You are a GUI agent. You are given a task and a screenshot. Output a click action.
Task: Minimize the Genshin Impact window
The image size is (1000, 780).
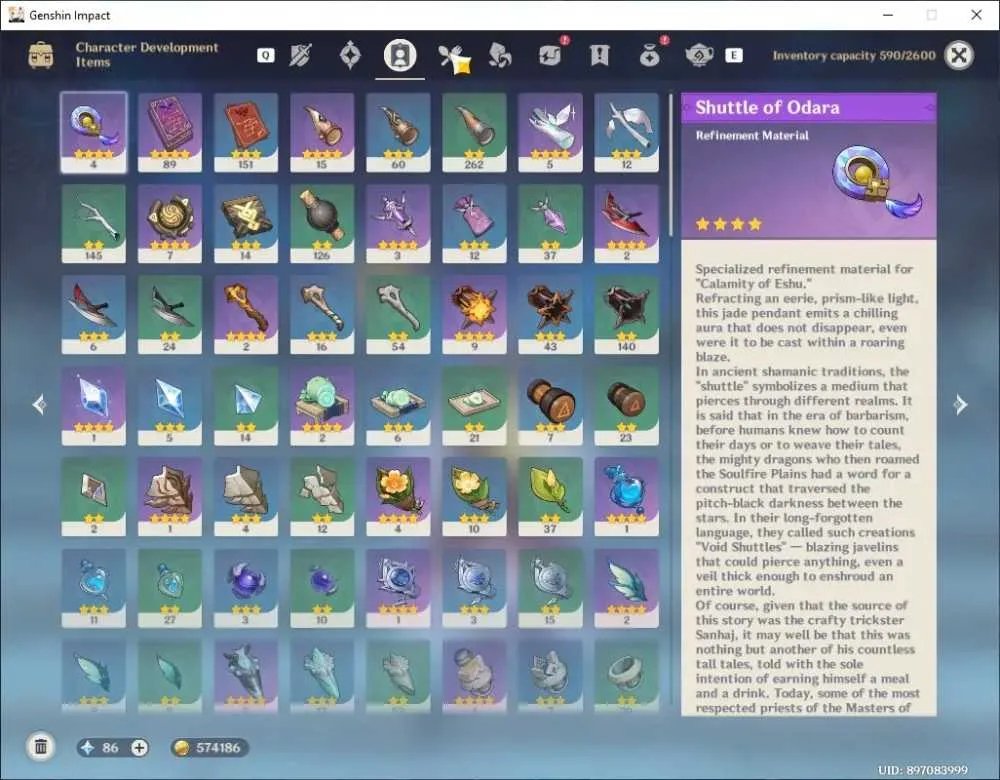[888, 15]
